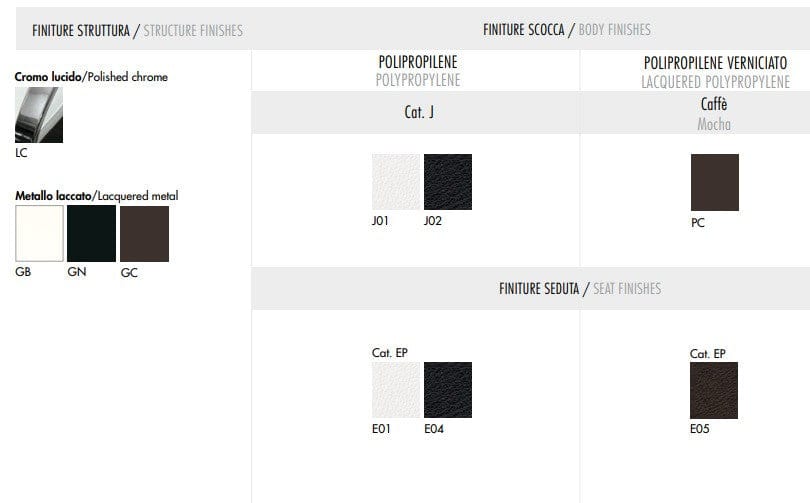Select the black J02 polypropylene swatch
Screen dimensions: 810x503
pyautogui.click(x=448, y=182)
